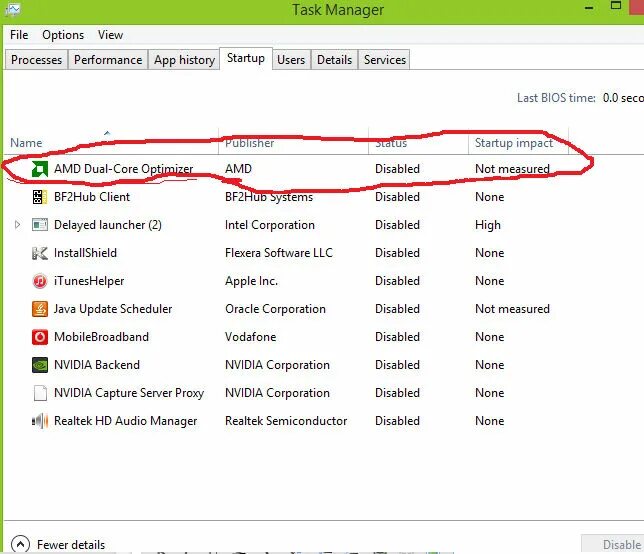Click the iTunesHelper music icon
The image size is (644, 554).
(x=40, y=281)
